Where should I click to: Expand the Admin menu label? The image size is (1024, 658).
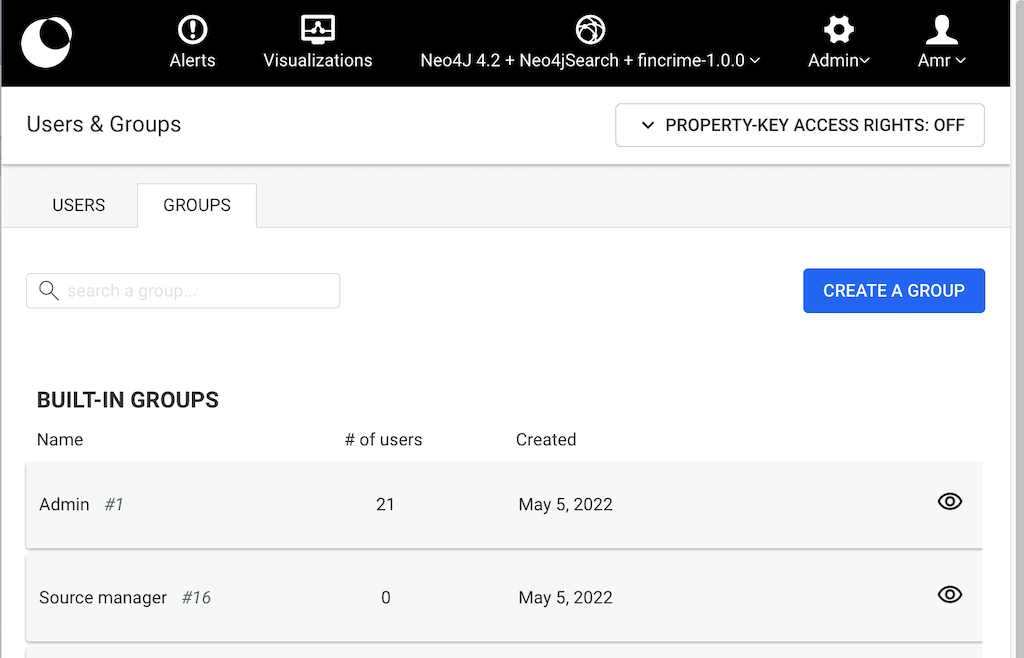tap(839, 61)
